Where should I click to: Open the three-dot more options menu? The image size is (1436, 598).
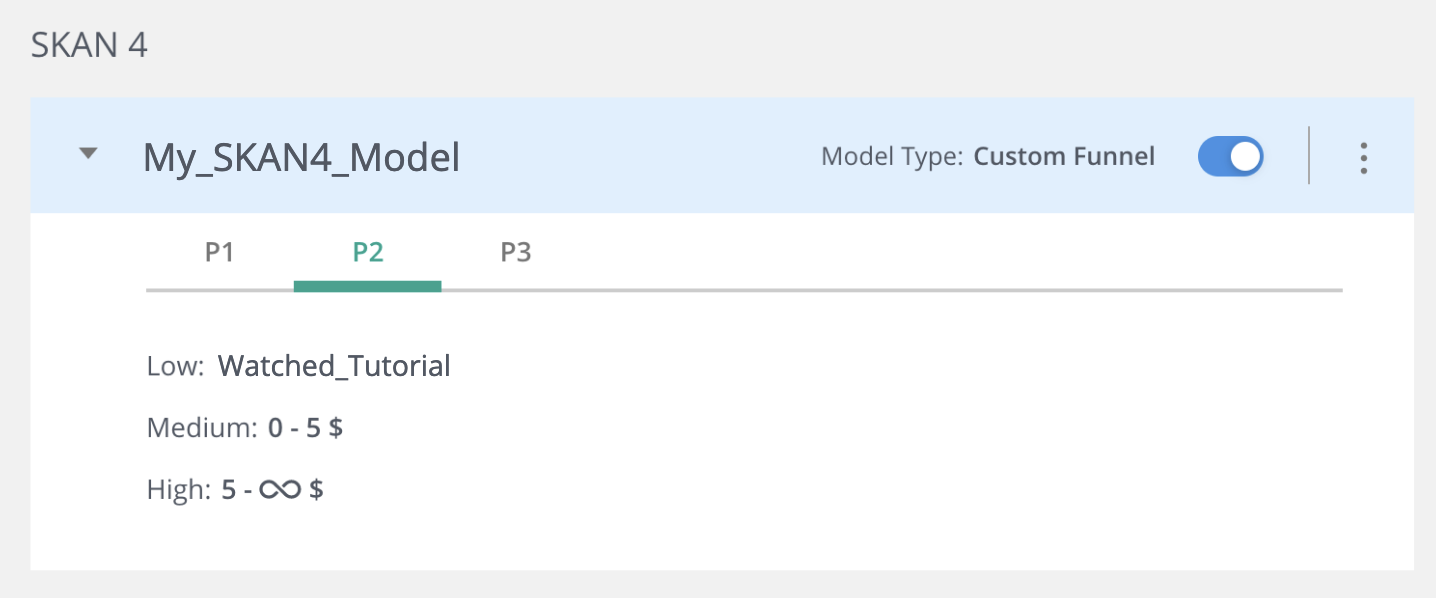[x=1363, y=158]
